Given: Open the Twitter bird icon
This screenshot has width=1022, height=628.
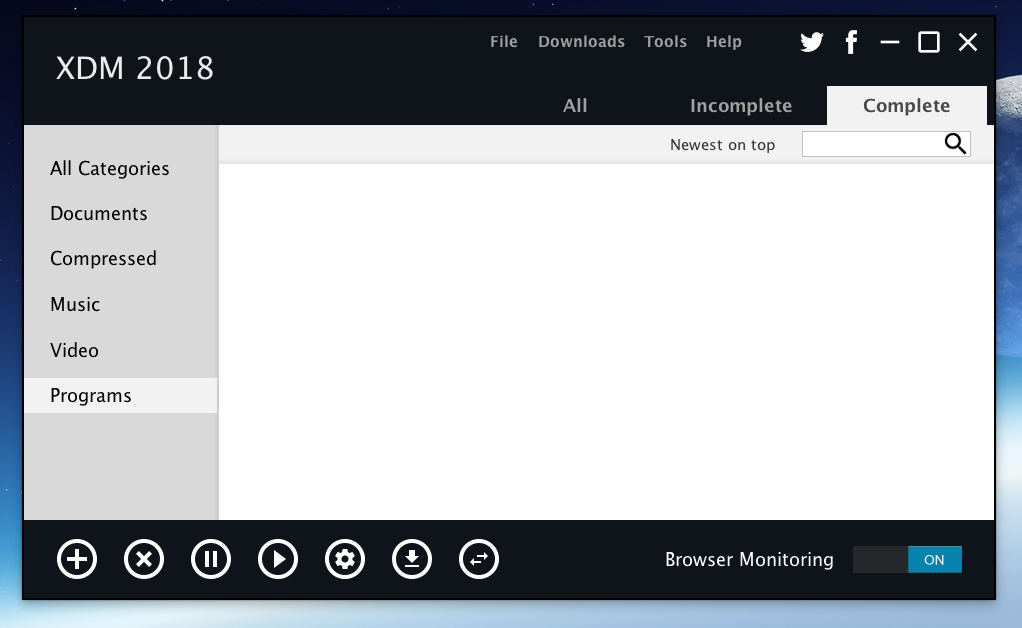Looking at the screenshot, I should [x=811, y=42].
